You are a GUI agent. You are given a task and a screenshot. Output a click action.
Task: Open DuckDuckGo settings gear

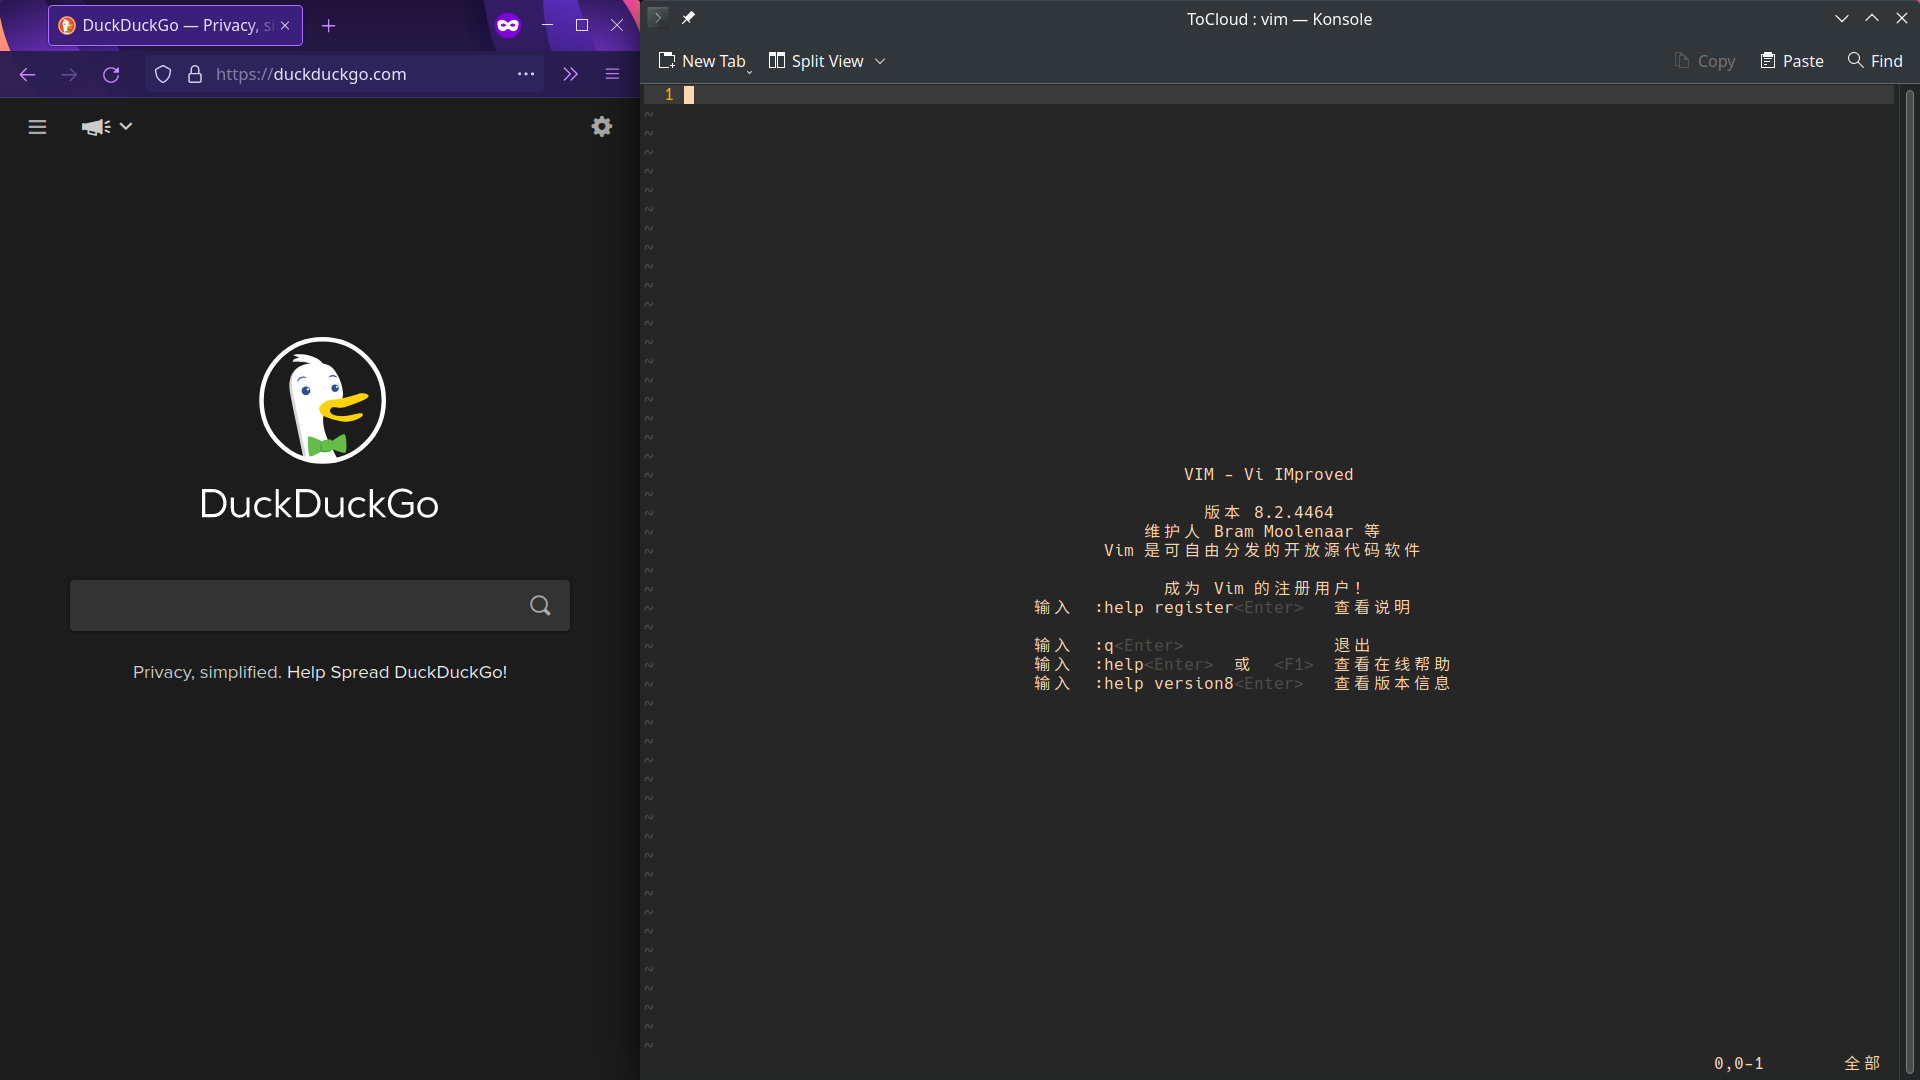(x=601, y=126)
